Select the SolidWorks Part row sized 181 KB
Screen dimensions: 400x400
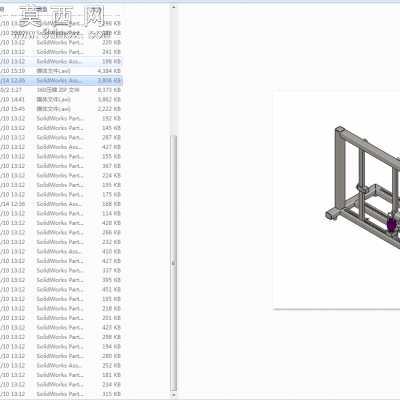[x=61, y=375]
